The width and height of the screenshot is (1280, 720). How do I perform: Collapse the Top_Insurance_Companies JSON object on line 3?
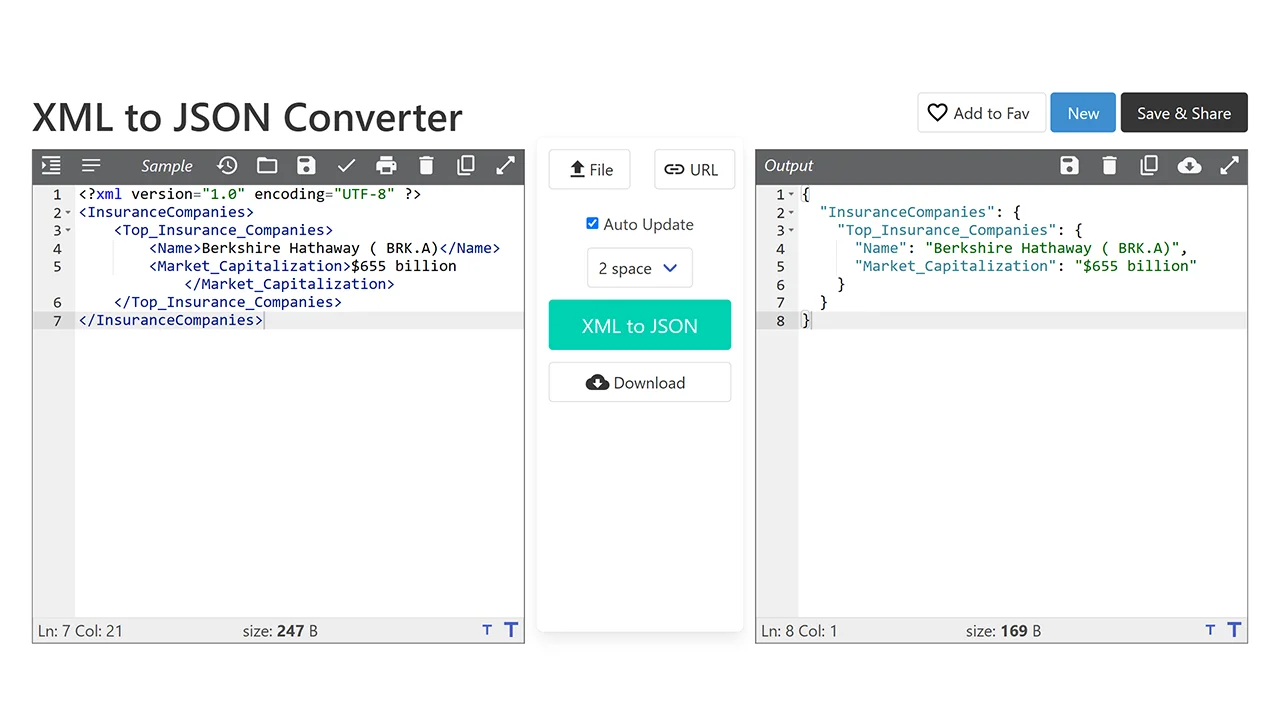pos(791,231)
